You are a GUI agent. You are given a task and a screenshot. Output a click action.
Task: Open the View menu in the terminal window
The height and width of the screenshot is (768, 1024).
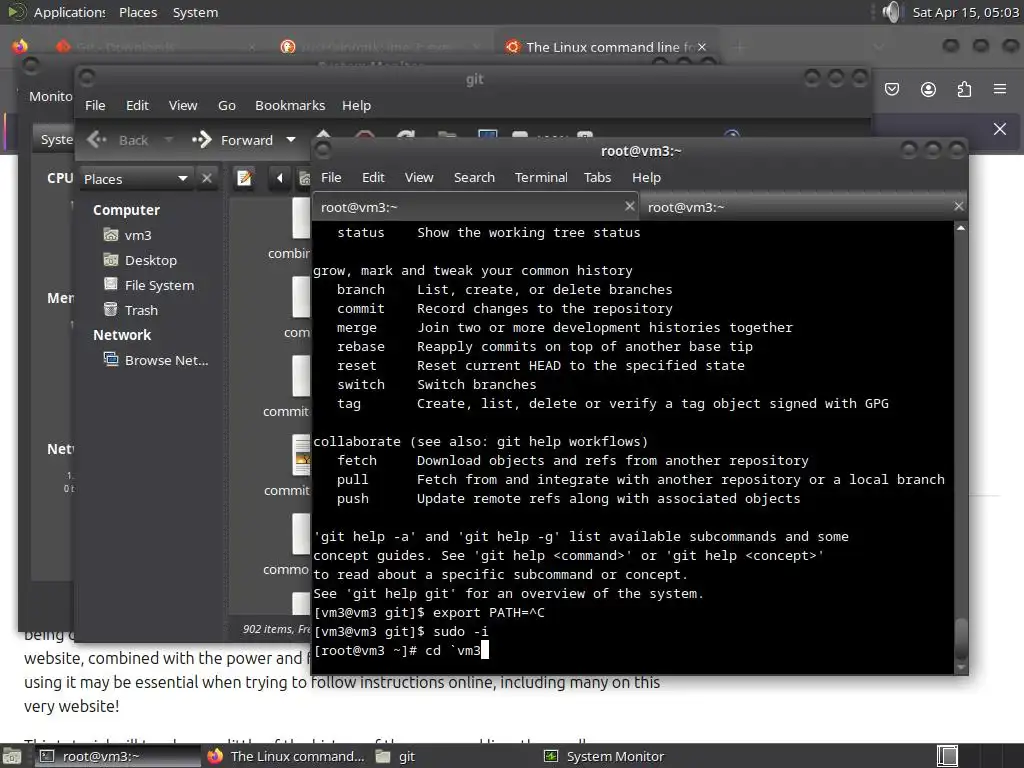pos(419,178)
